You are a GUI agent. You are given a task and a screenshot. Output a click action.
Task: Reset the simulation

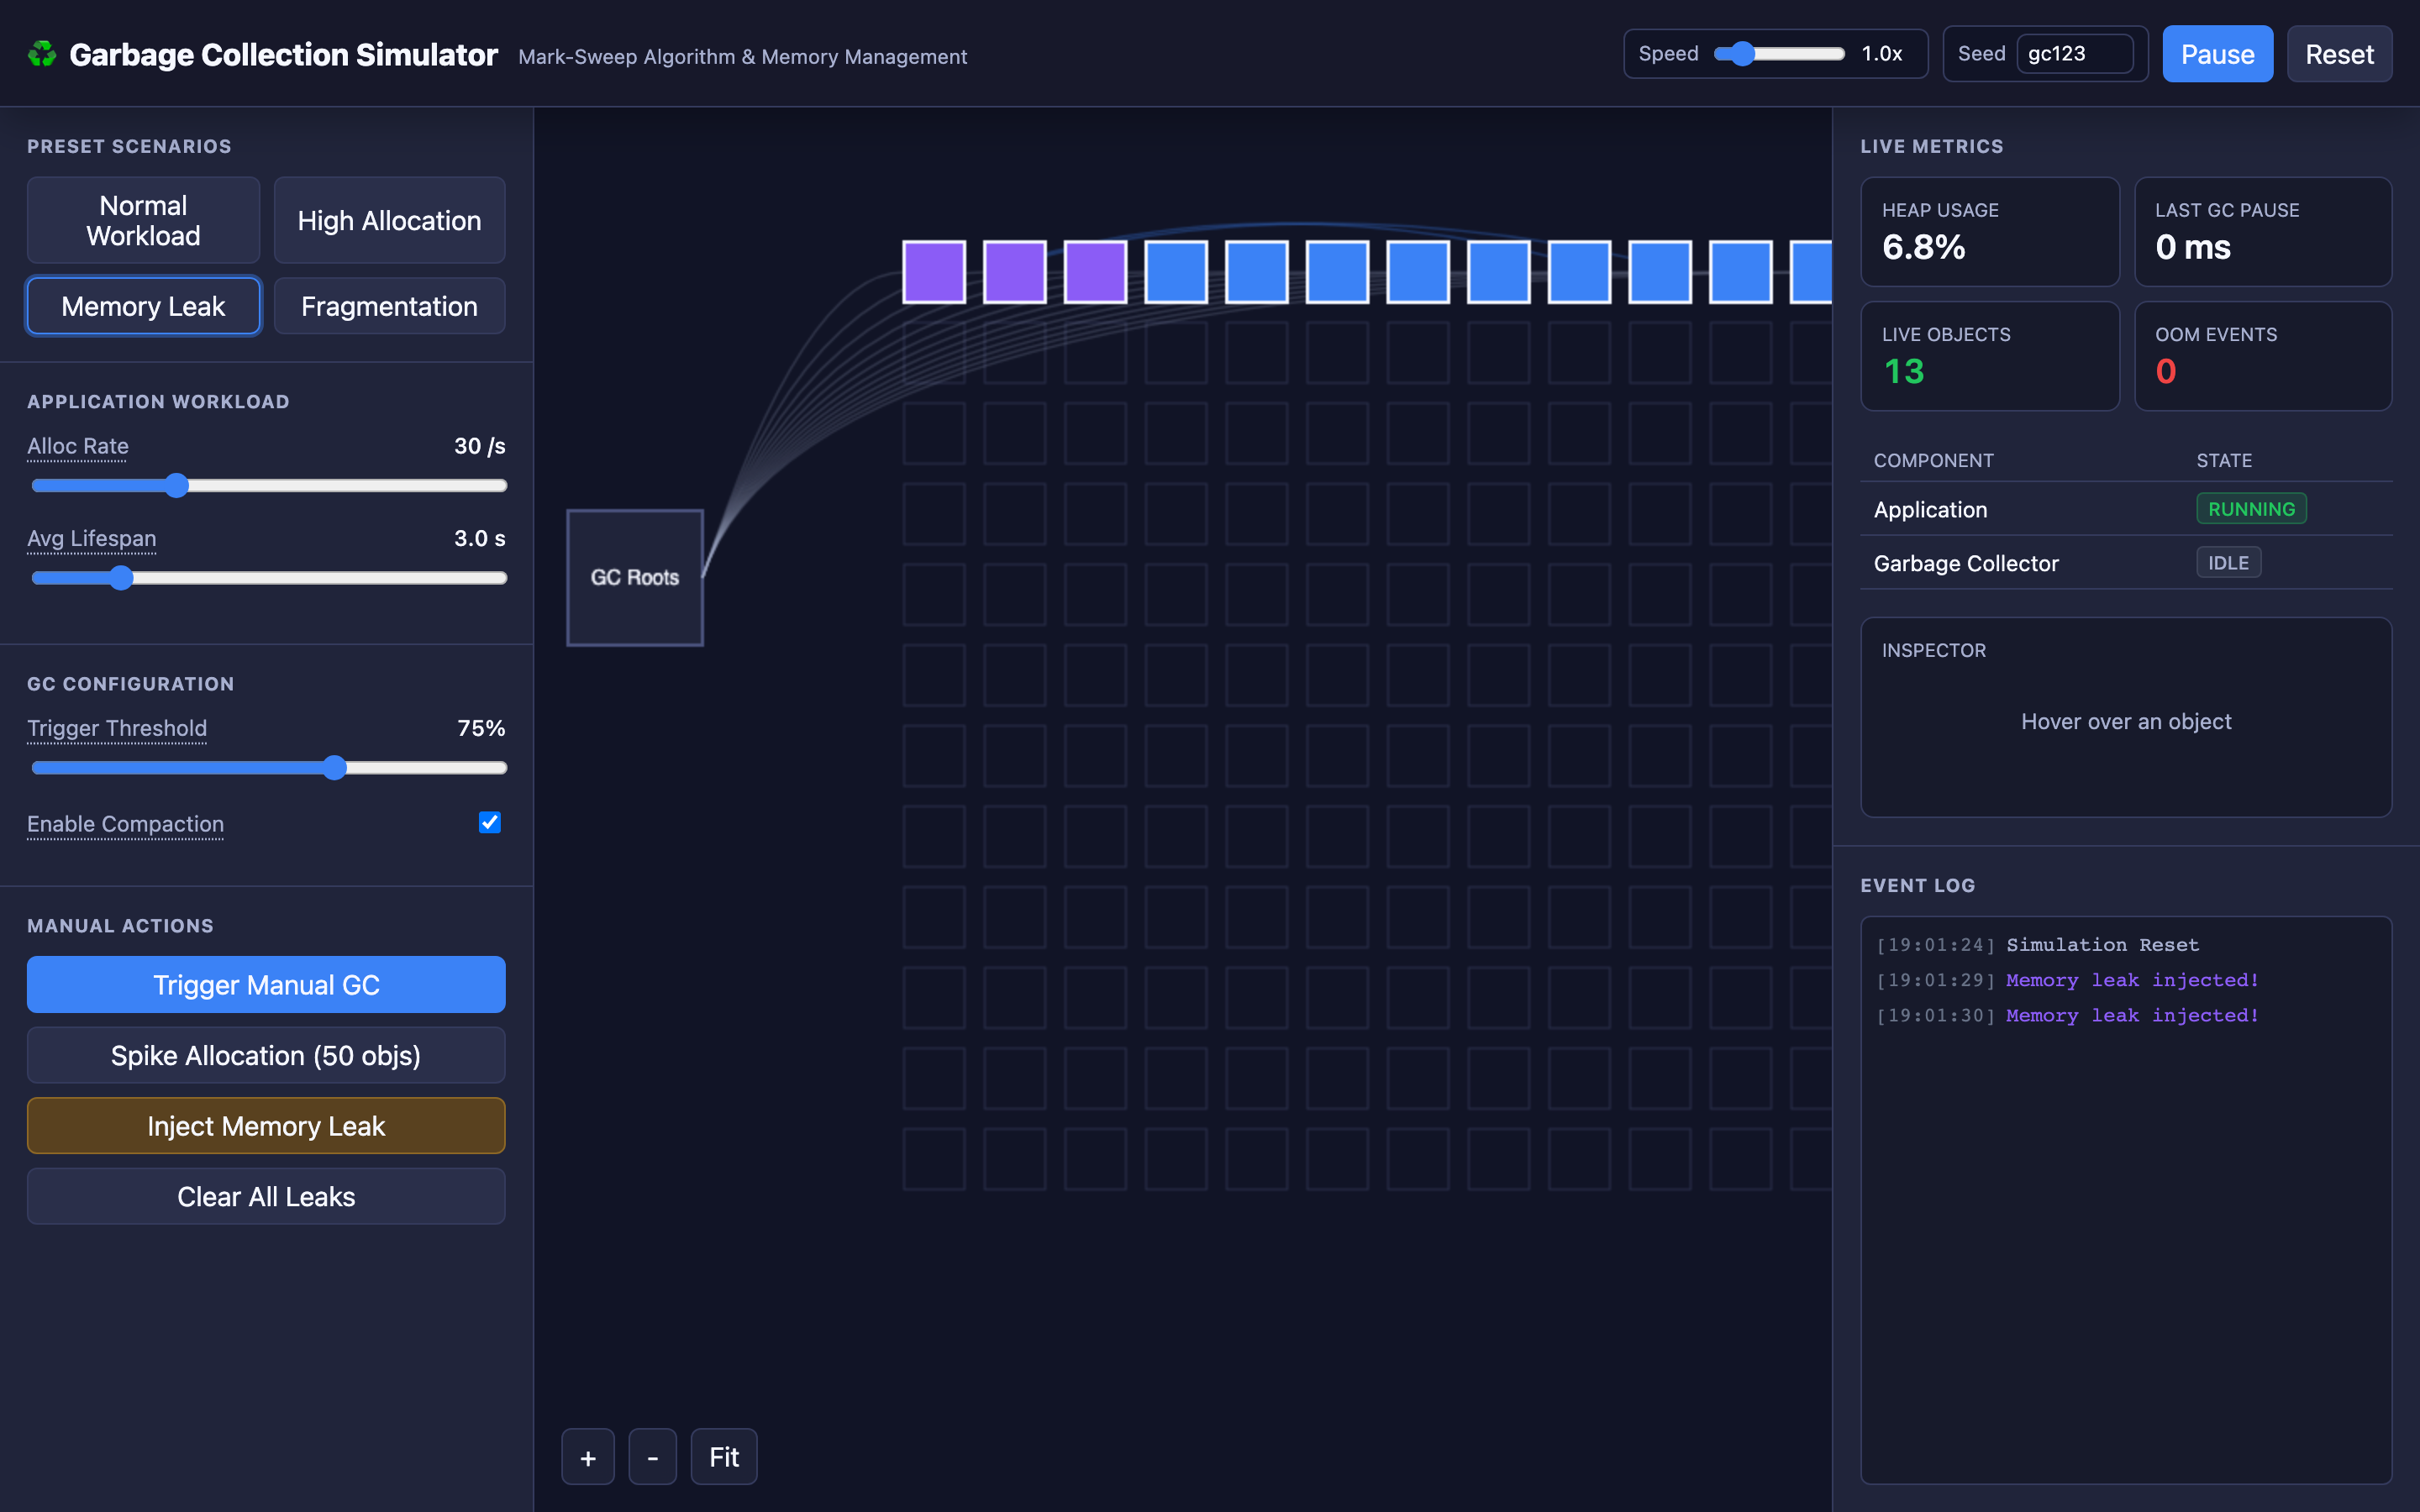[x=2339, y=54]
